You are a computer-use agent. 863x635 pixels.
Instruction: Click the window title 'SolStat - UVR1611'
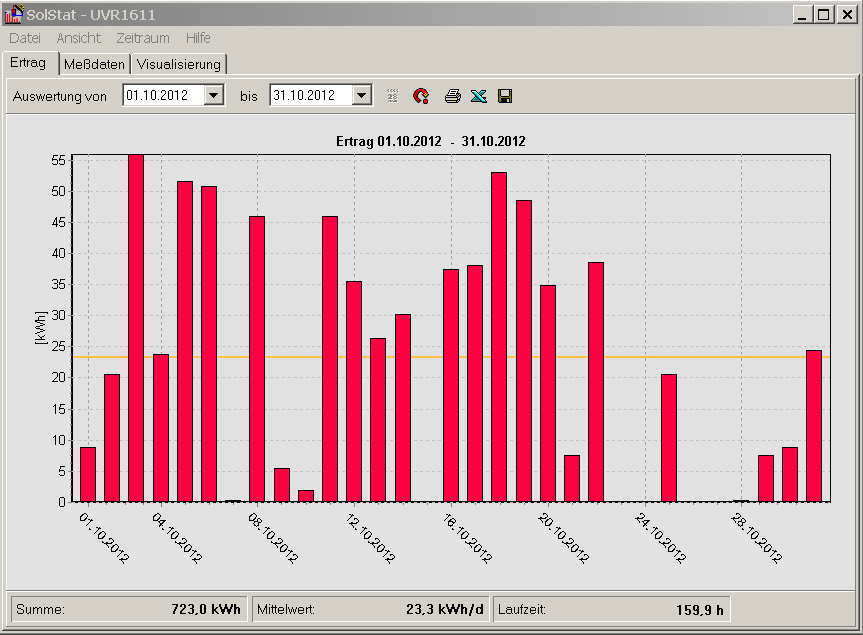click(91, 15)
